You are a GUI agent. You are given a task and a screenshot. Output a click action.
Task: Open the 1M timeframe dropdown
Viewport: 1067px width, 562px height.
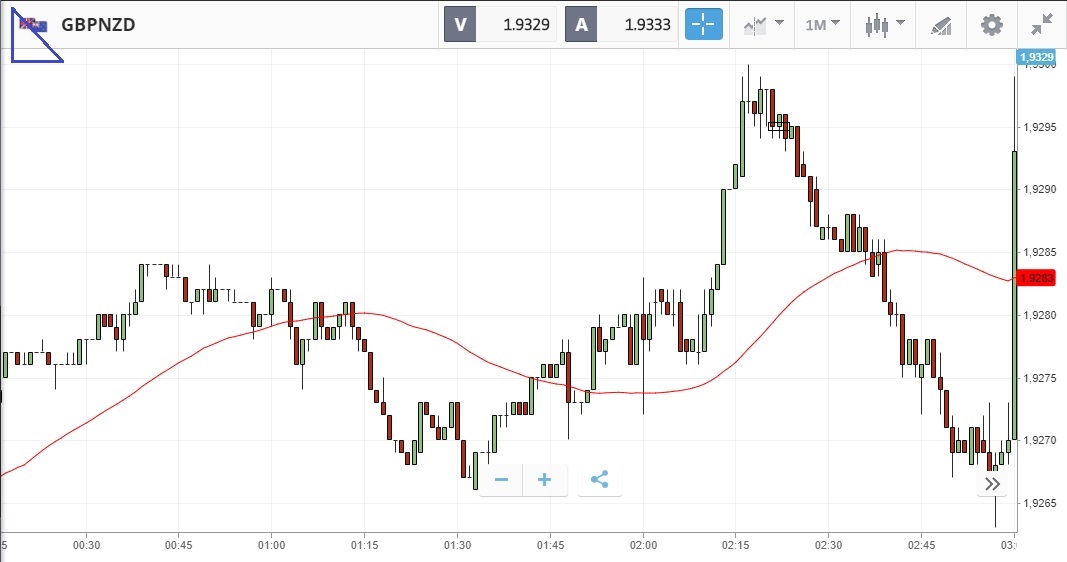pos(822,25)
